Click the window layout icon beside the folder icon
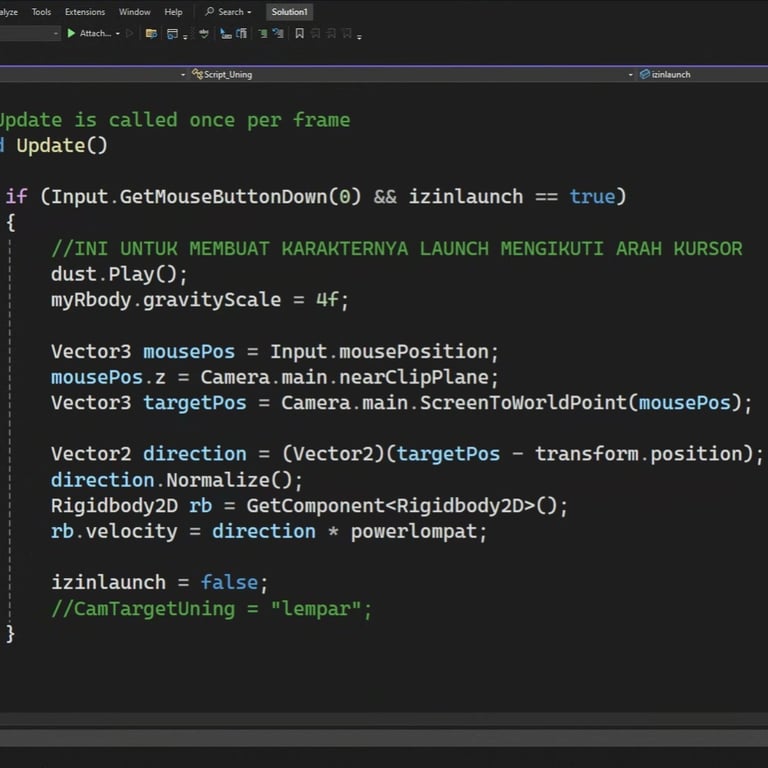The width and height of the screenshot is (768, 768). point(172,33)
